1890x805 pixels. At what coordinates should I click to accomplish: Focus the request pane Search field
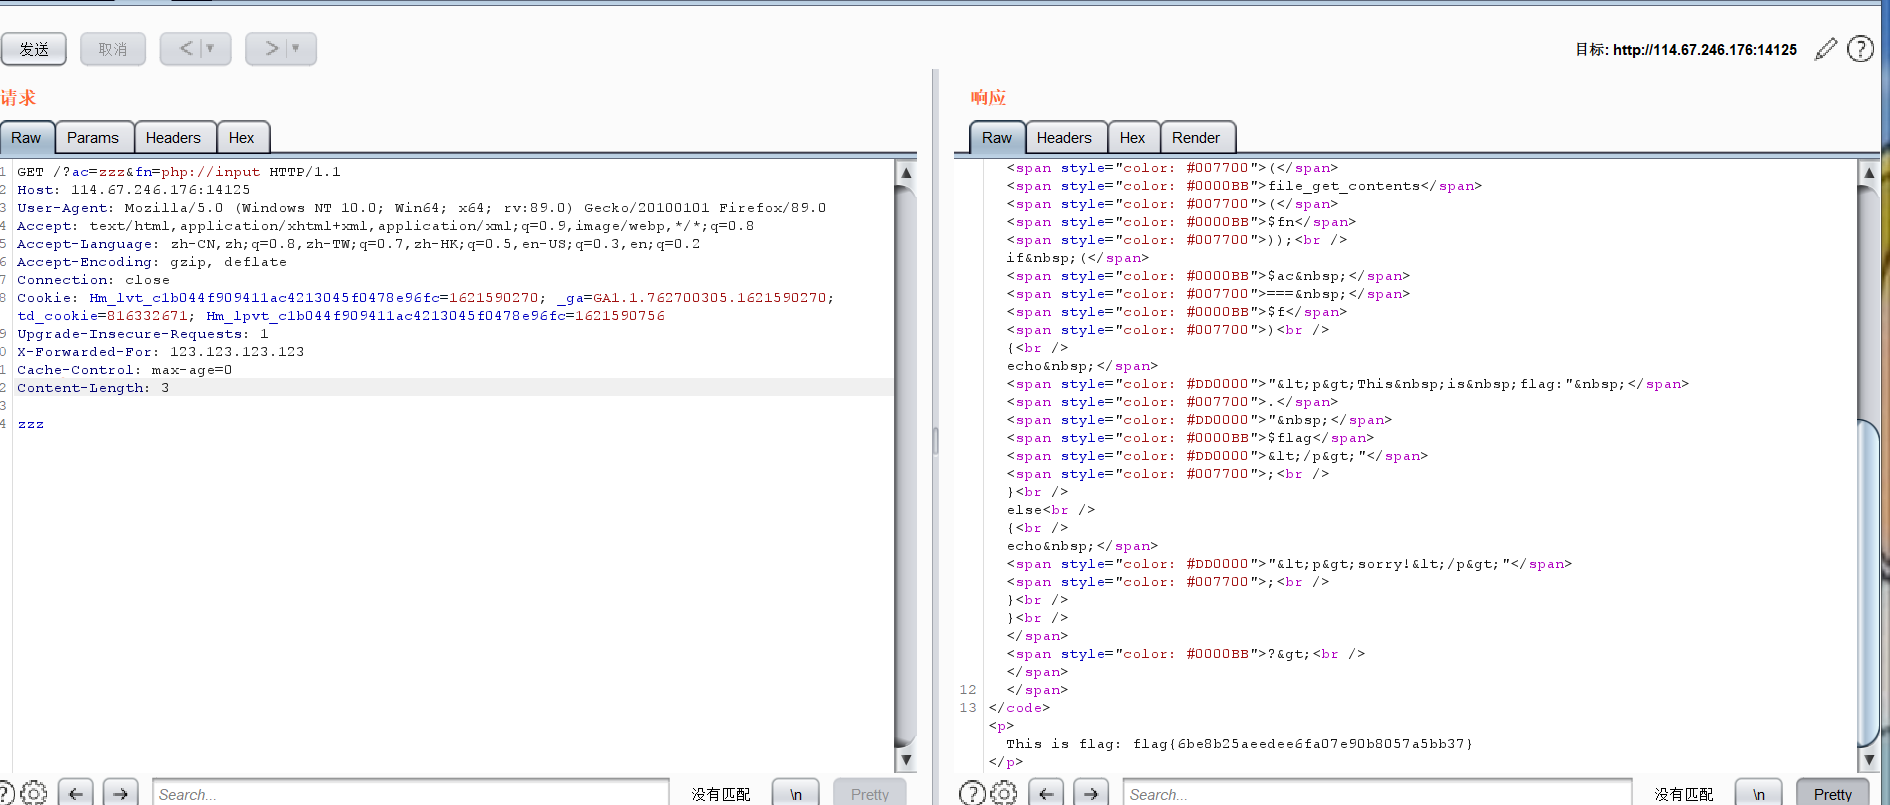[x=410, y=794]
